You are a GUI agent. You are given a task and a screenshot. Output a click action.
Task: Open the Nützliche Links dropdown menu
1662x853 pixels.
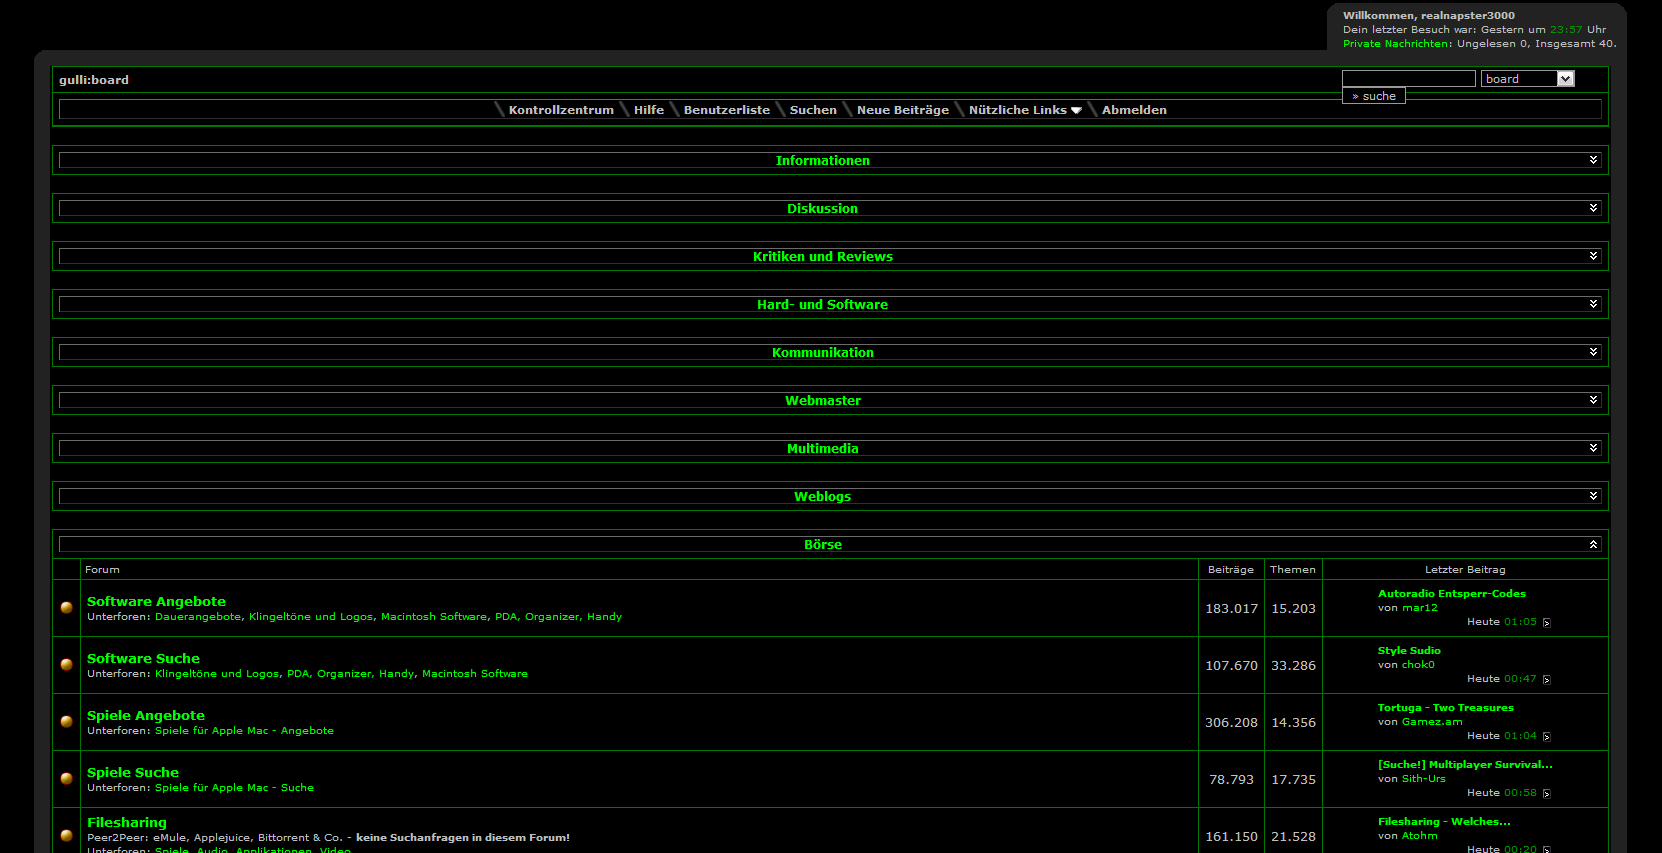coord(1025,110)
